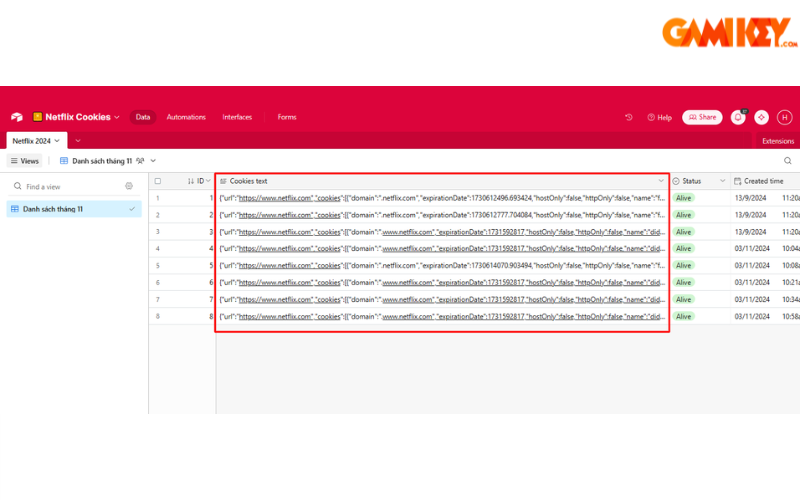Select row number 6
The width and height of the screenshot is (800, 500).
(x=158, y=282)
